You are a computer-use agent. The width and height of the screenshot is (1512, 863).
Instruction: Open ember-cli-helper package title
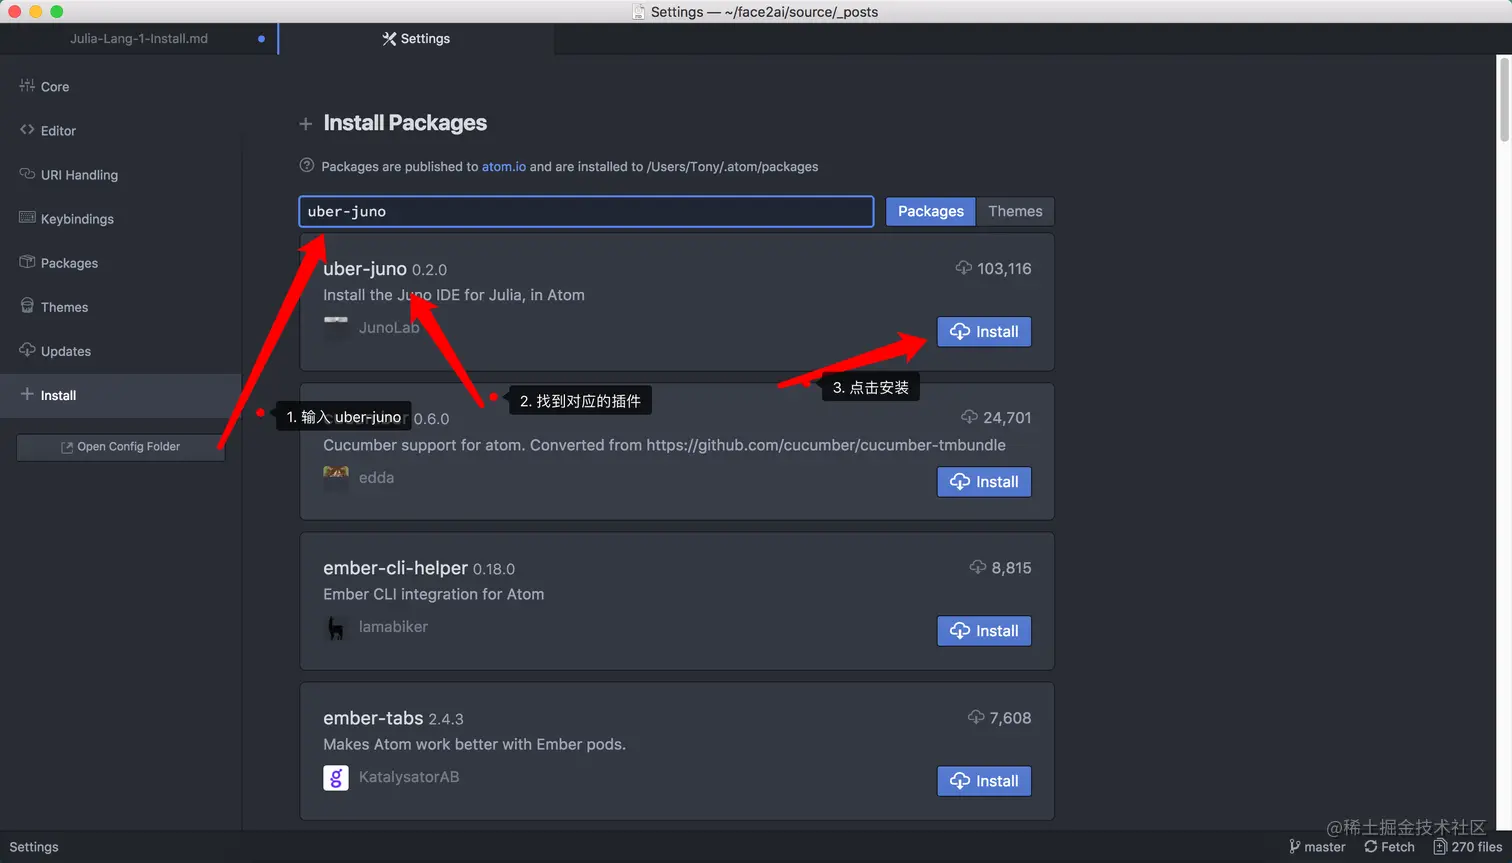395,568
